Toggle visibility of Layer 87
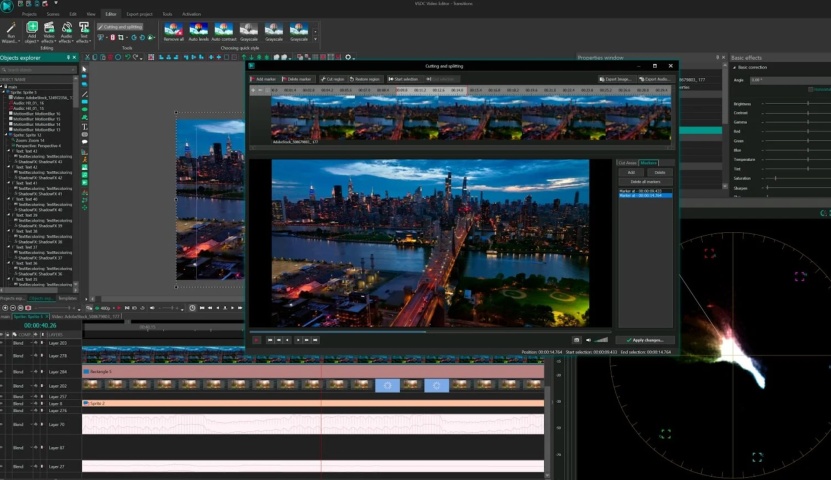Screen dimensions: 831x480 tap(2, 448)
